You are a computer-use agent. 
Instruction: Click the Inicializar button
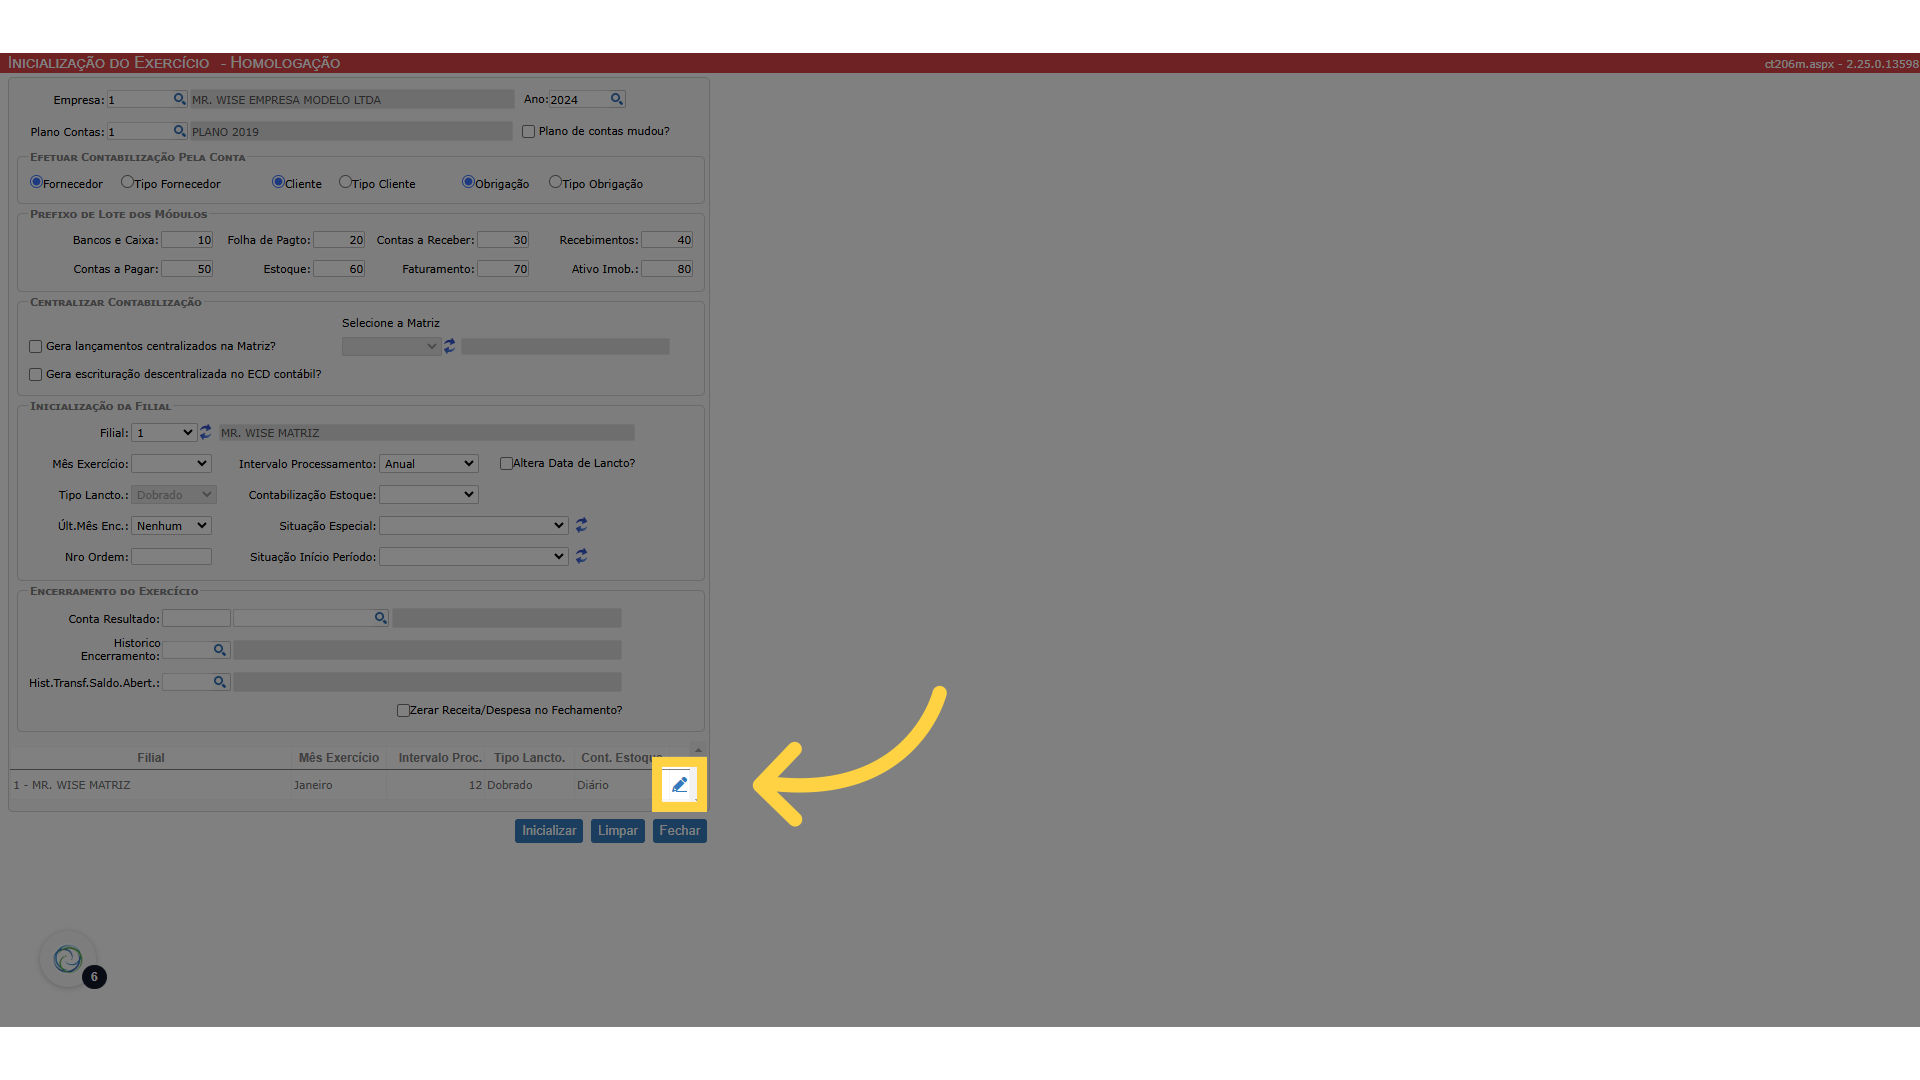tap(548, 831)
